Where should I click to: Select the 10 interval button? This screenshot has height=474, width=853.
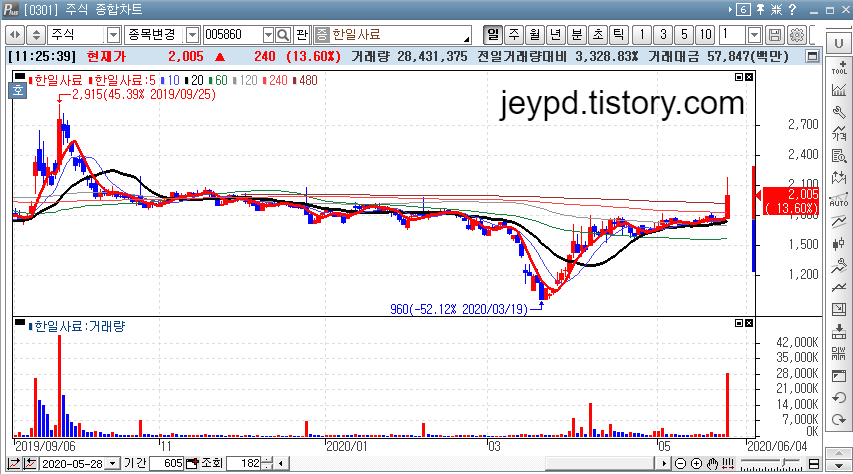coord(706,35)
